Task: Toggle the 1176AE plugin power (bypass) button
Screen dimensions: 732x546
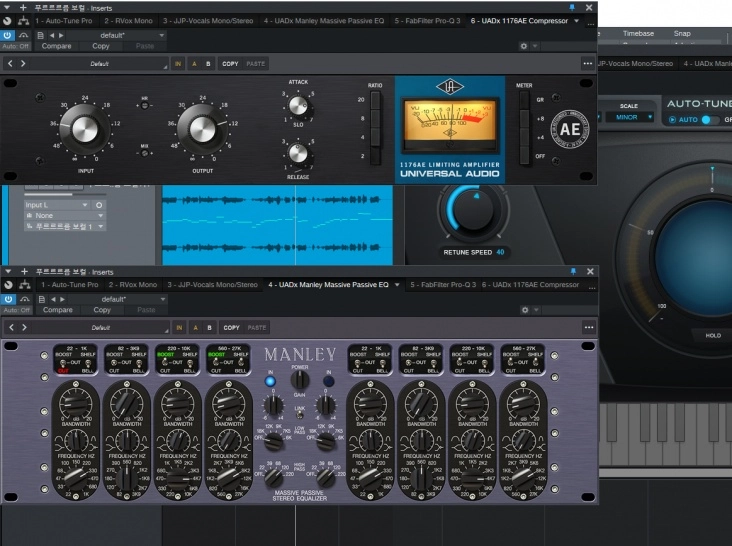Action: point(8,34)
